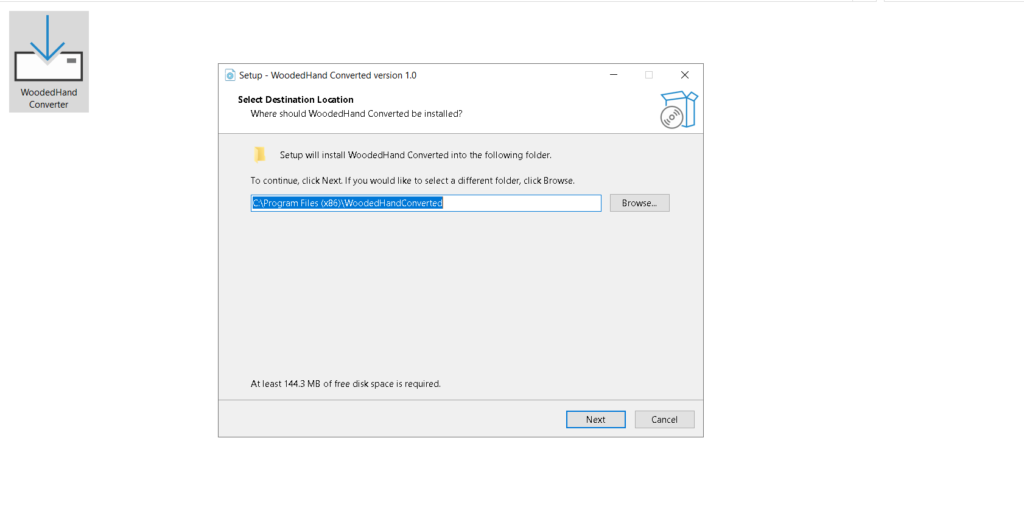Click the 'Select Destination Location' heading
The image size is (1024, 511).
point(295,100)
